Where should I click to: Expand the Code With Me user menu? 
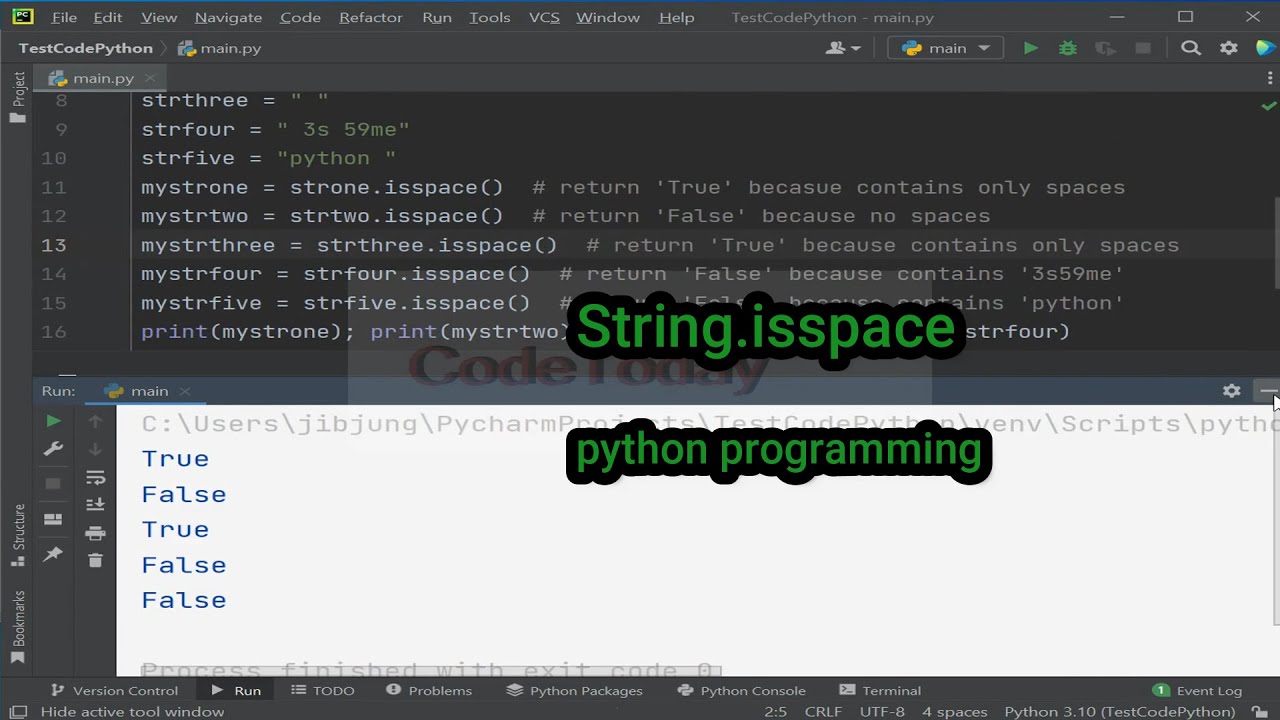coord(842,47)
